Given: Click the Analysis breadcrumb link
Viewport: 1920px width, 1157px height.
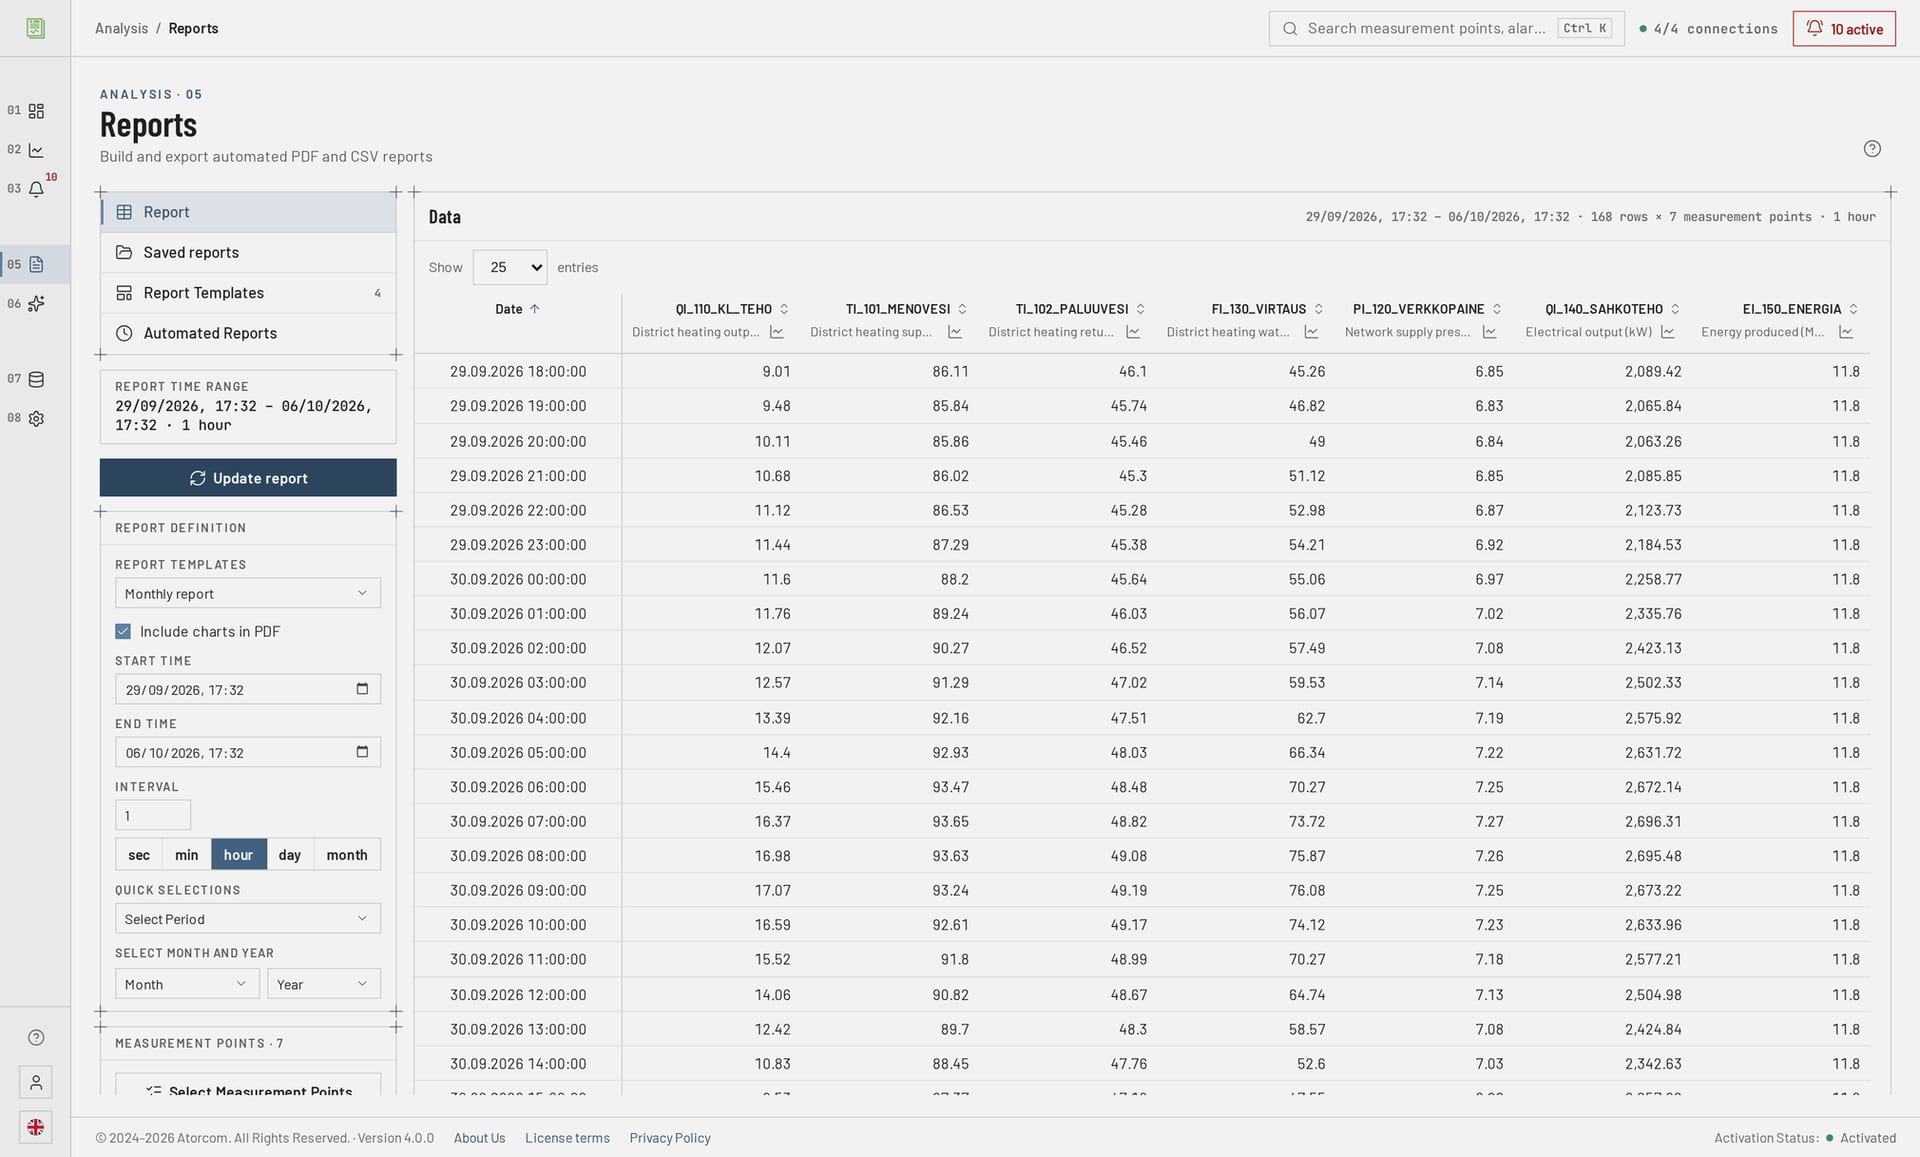Looking at the screenshot, I should tap(121, 29).
